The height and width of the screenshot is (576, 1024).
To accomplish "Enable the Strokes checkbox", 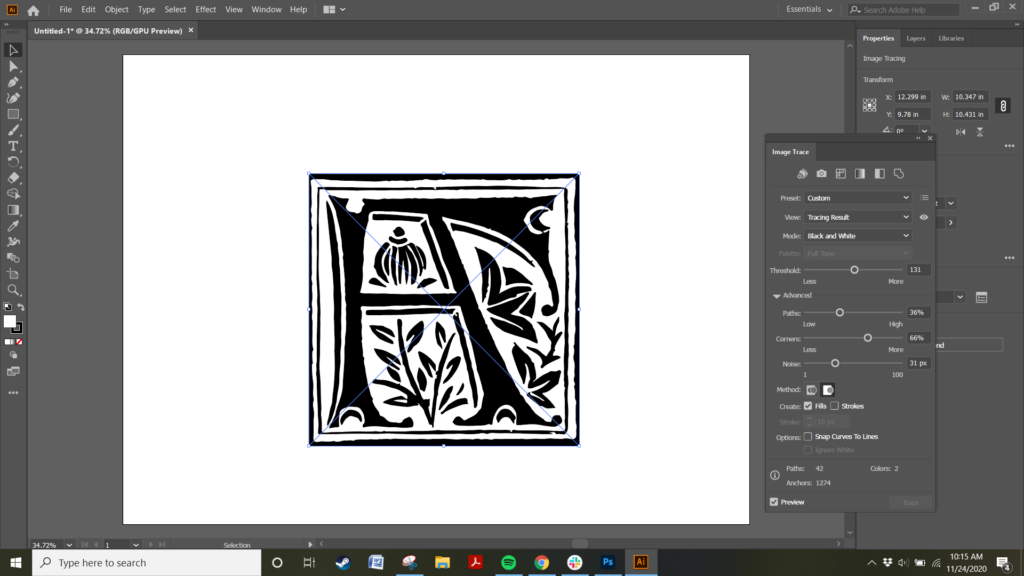I will click(834, 406).
